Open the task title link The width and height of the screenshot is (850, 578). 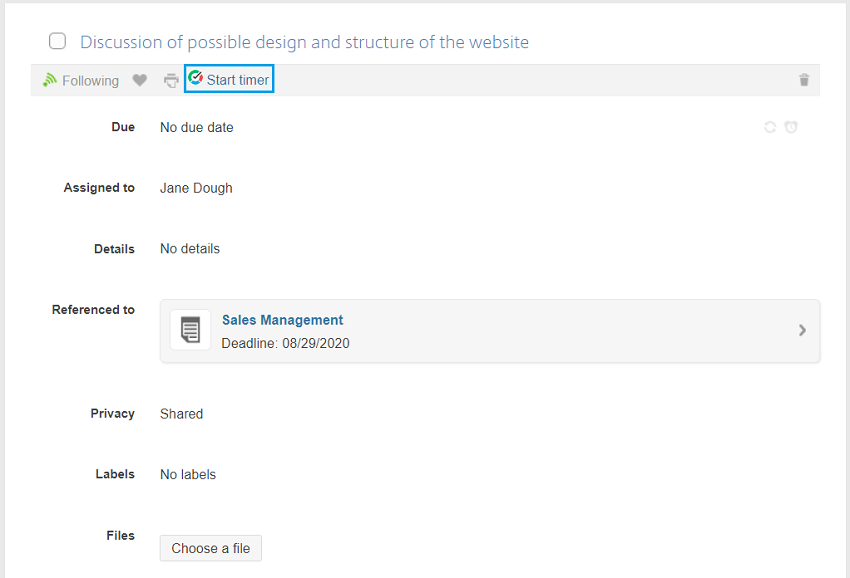coord(304,42)
